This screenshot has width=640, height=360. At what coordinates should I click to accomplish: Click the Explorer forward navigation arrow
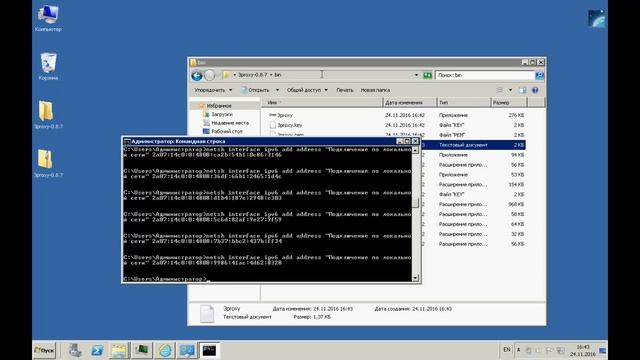click(x=209, y=76)
